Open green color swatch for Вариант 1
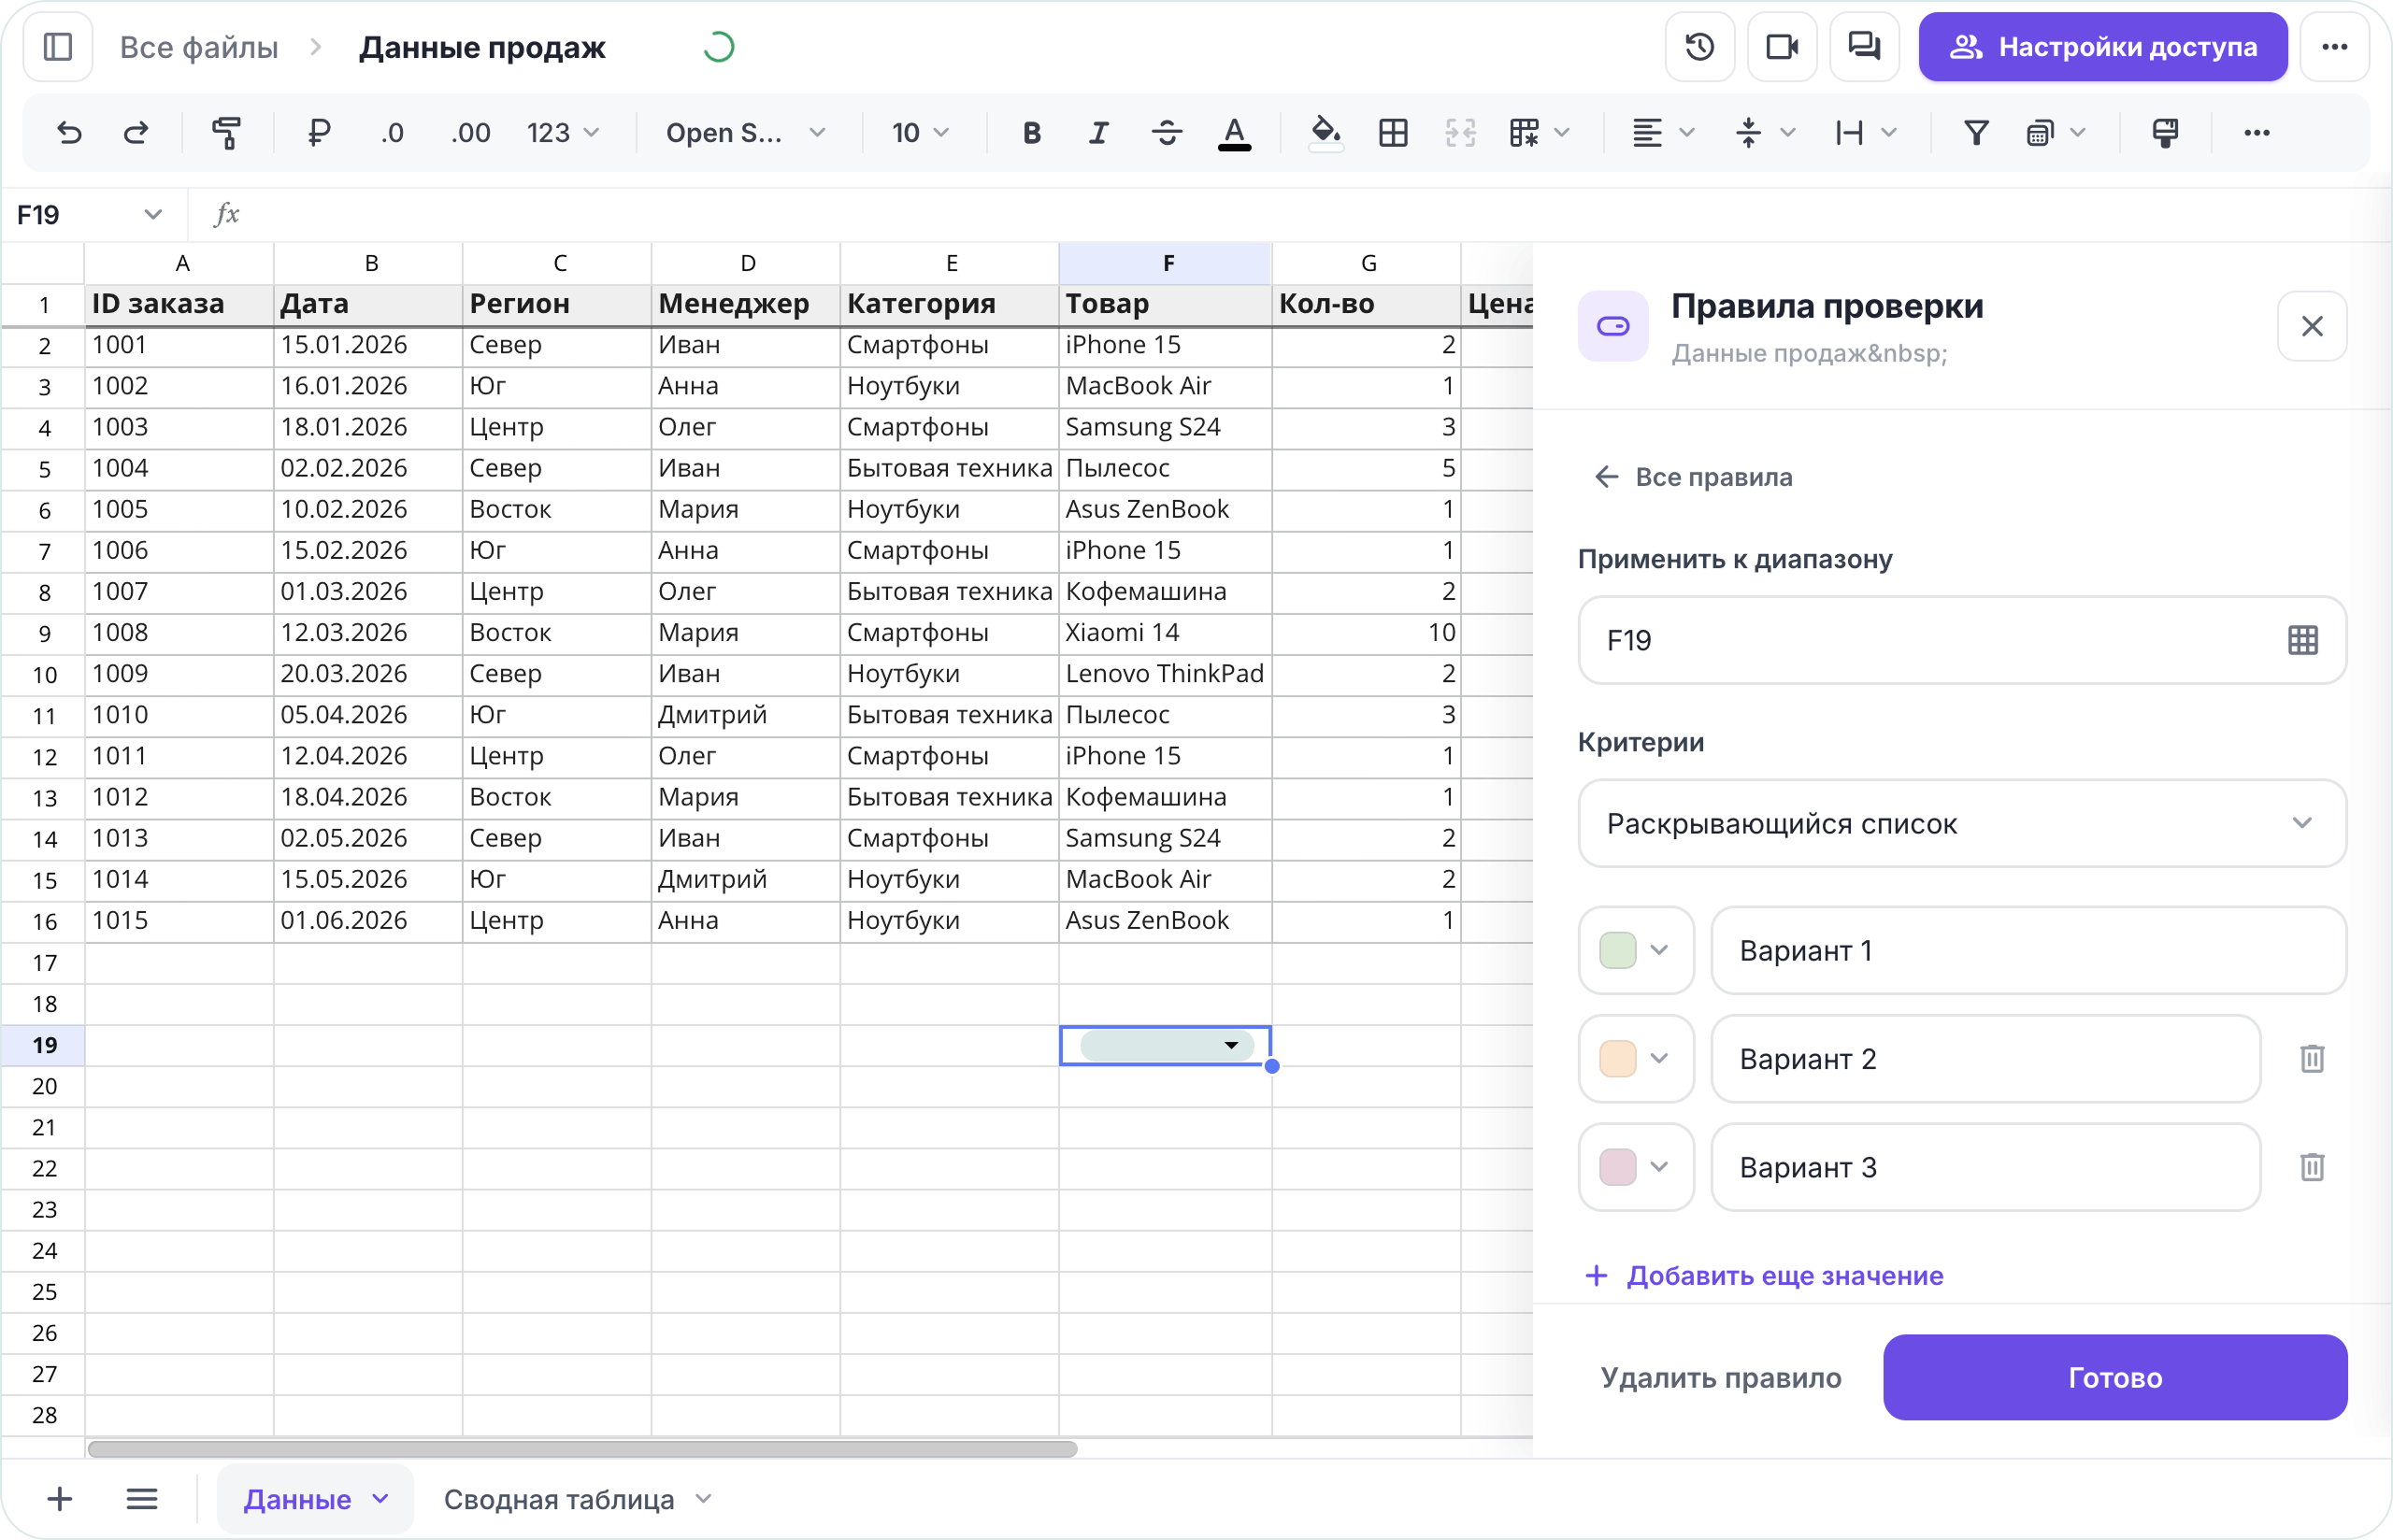This screenshot has width=2393, height=1540. [x=1636, y=950]
